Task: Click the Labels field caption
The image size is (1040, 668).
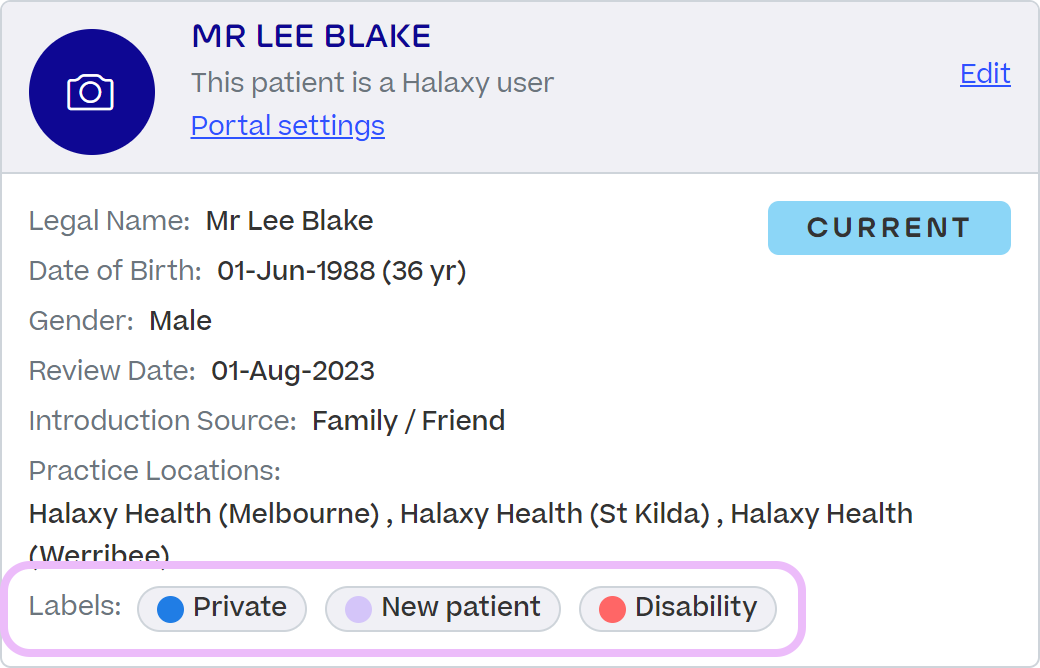Action: (75, 606)
